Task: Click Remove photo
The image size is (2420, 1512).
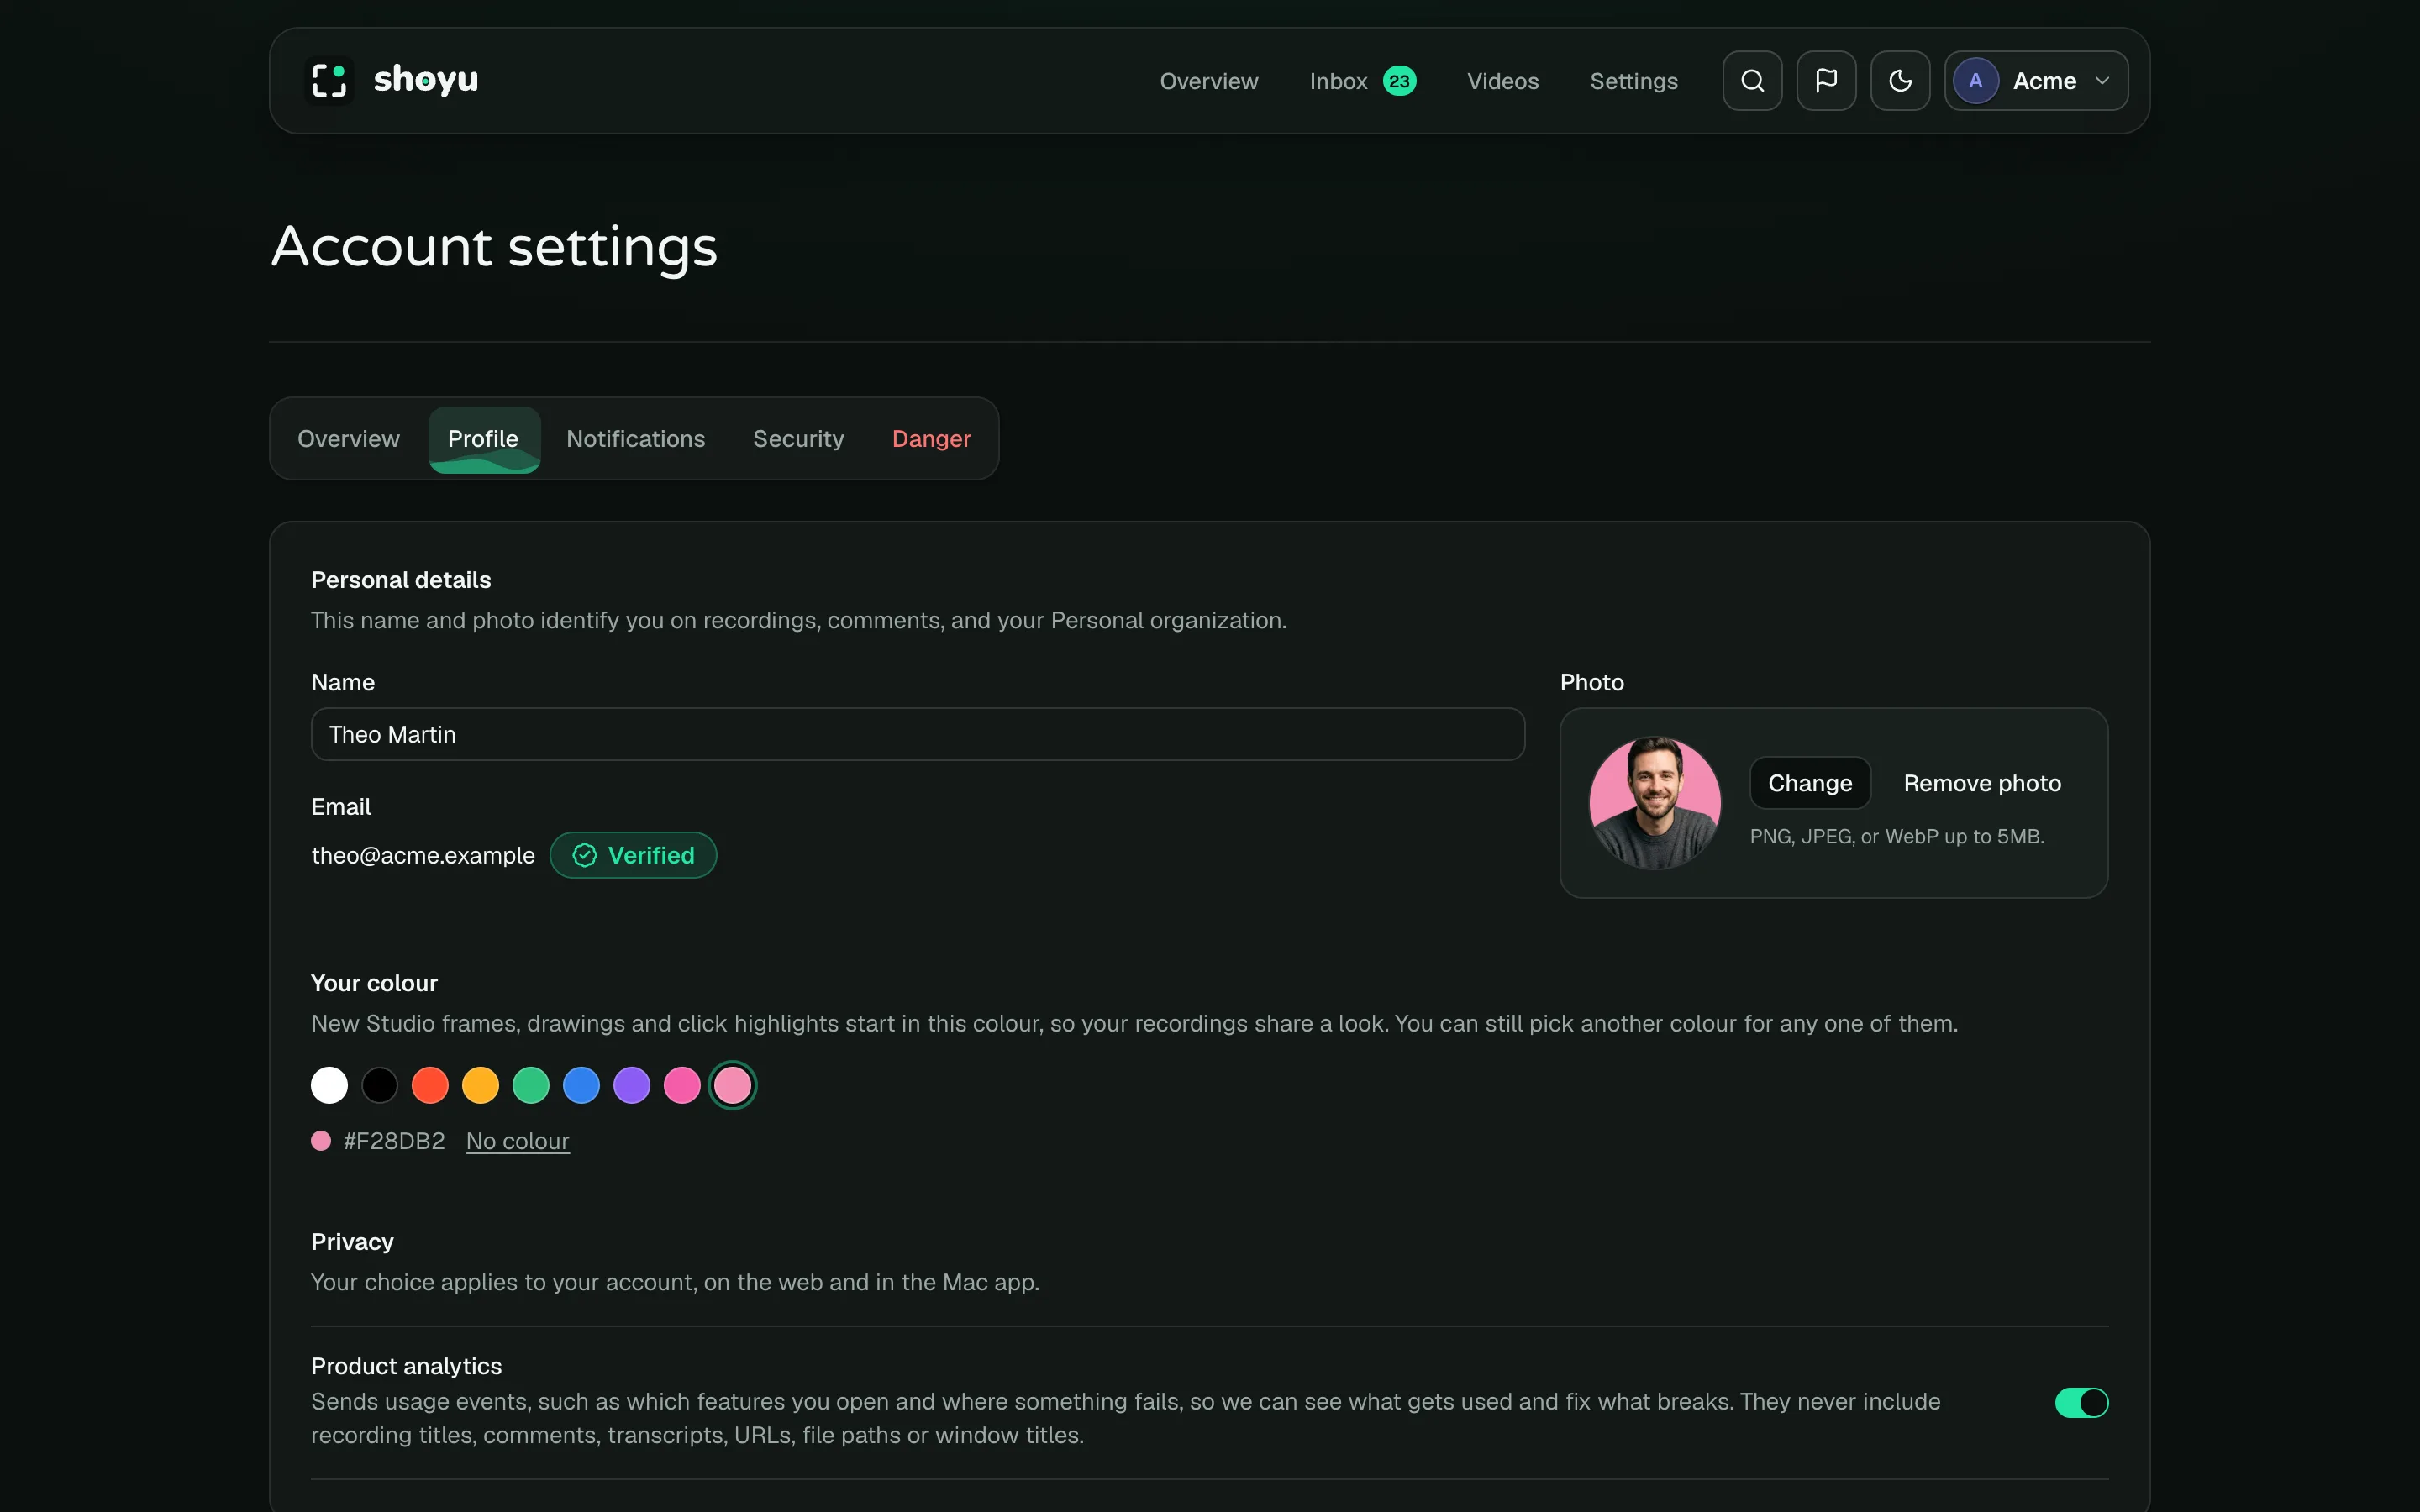Action: pos(1981,783)
